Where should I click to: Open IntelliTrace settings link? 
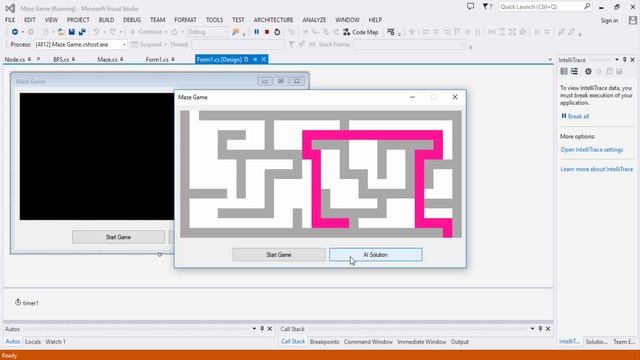coord(592,150)
